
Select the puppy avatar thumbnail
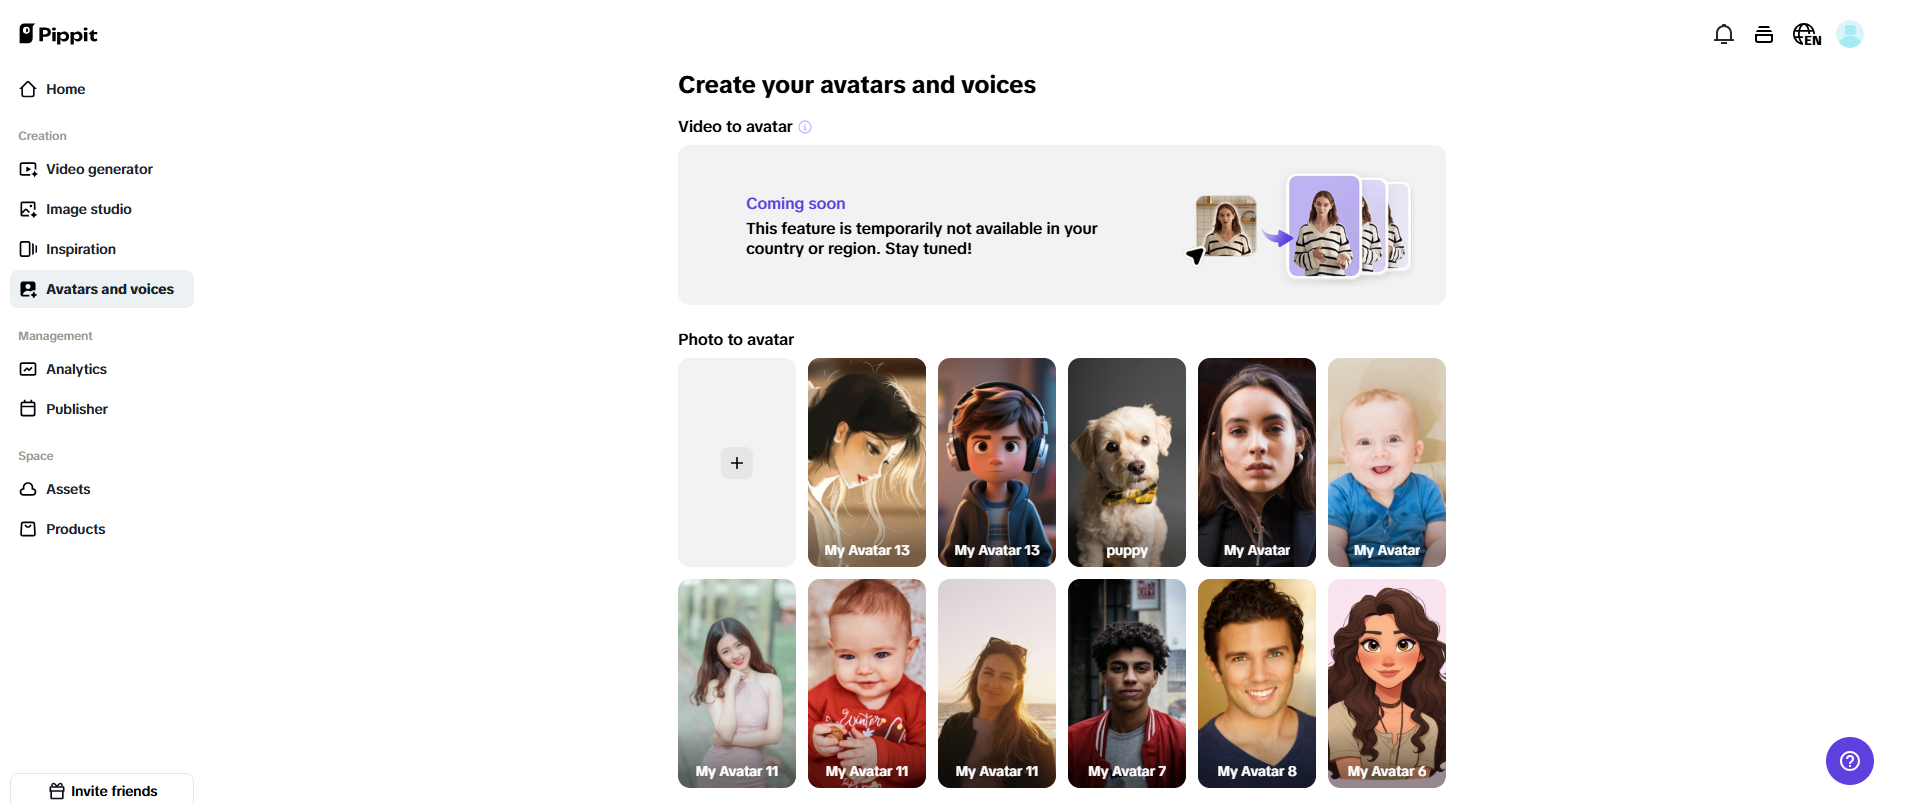pyautogui.click(x=1126, y=462)
